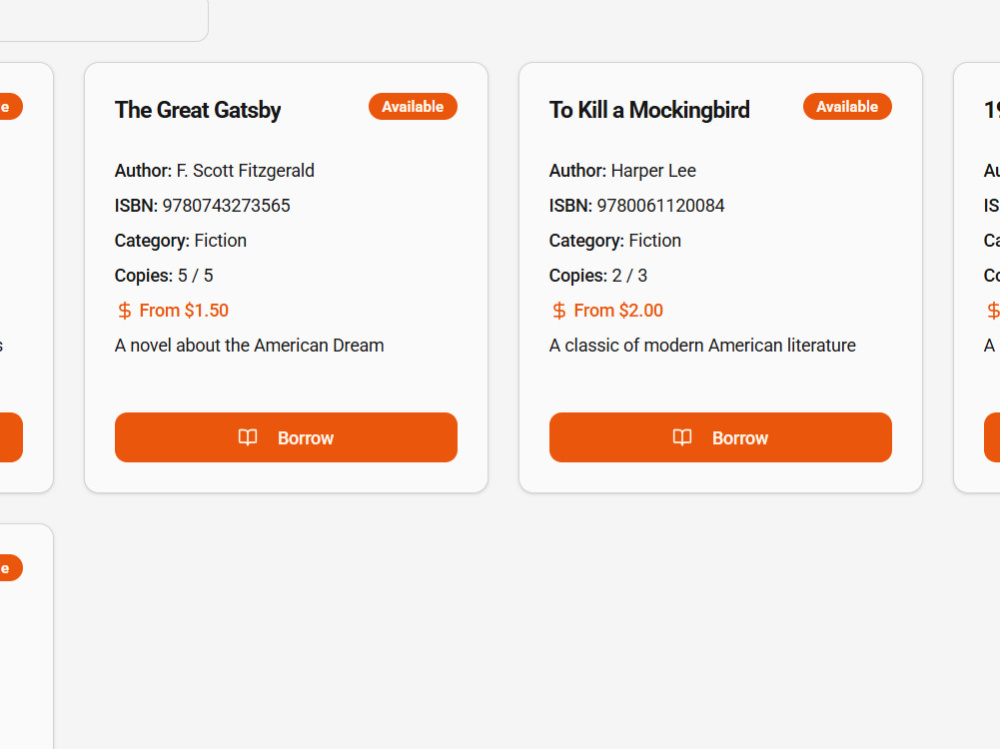Click the From $2.00 price text
The image size is (1000, 749).
pyautogui.click(x=618, y=311)
